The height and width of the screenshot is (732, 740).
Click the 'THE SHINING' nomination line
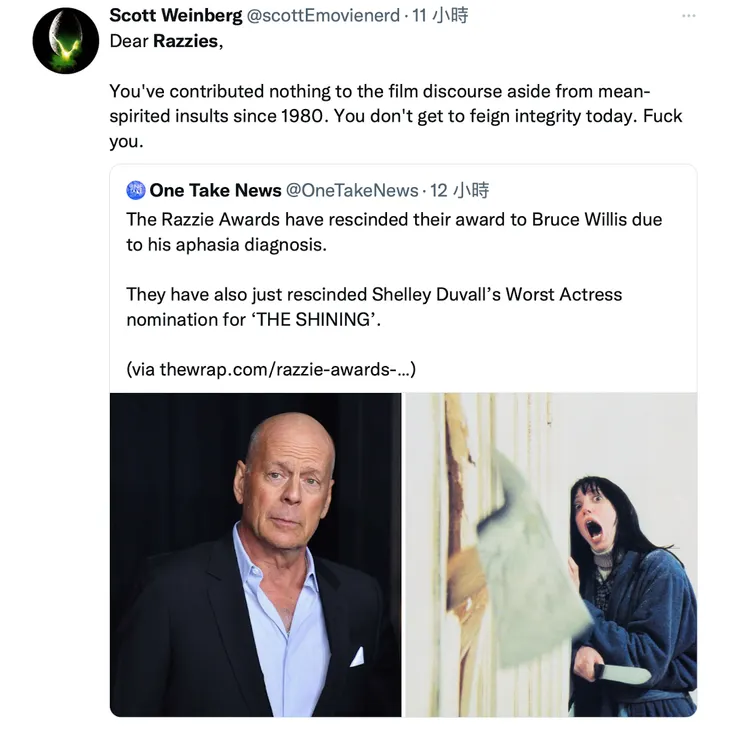tap(253, 320)
